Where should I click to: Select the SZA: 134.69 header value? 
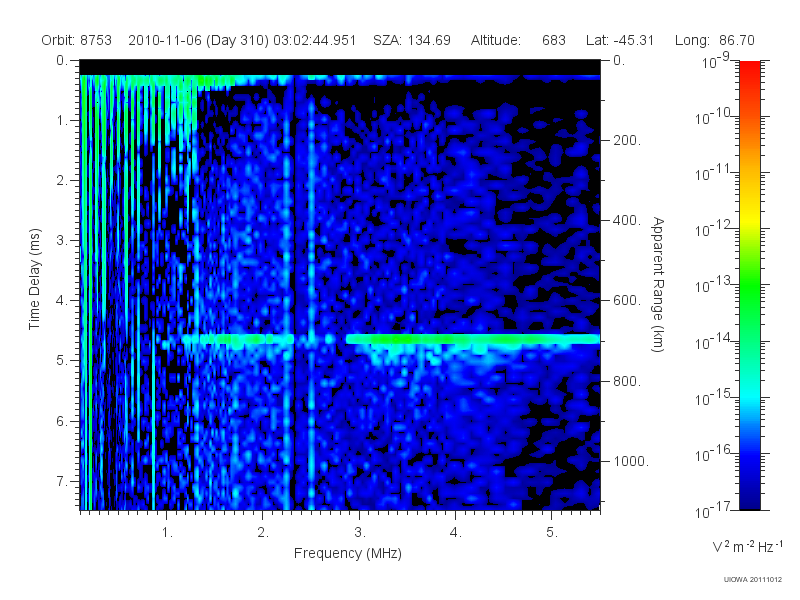point(412,40)
